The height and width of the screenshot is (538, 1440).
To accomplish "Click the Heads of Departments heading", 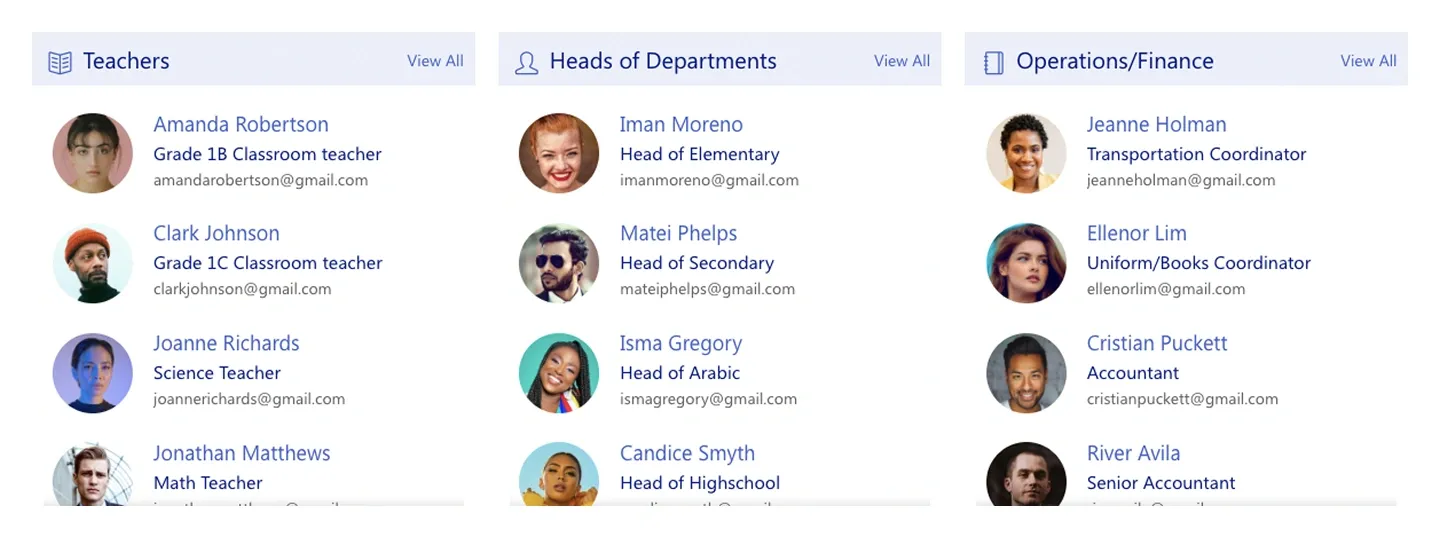I will pos(663,62).
